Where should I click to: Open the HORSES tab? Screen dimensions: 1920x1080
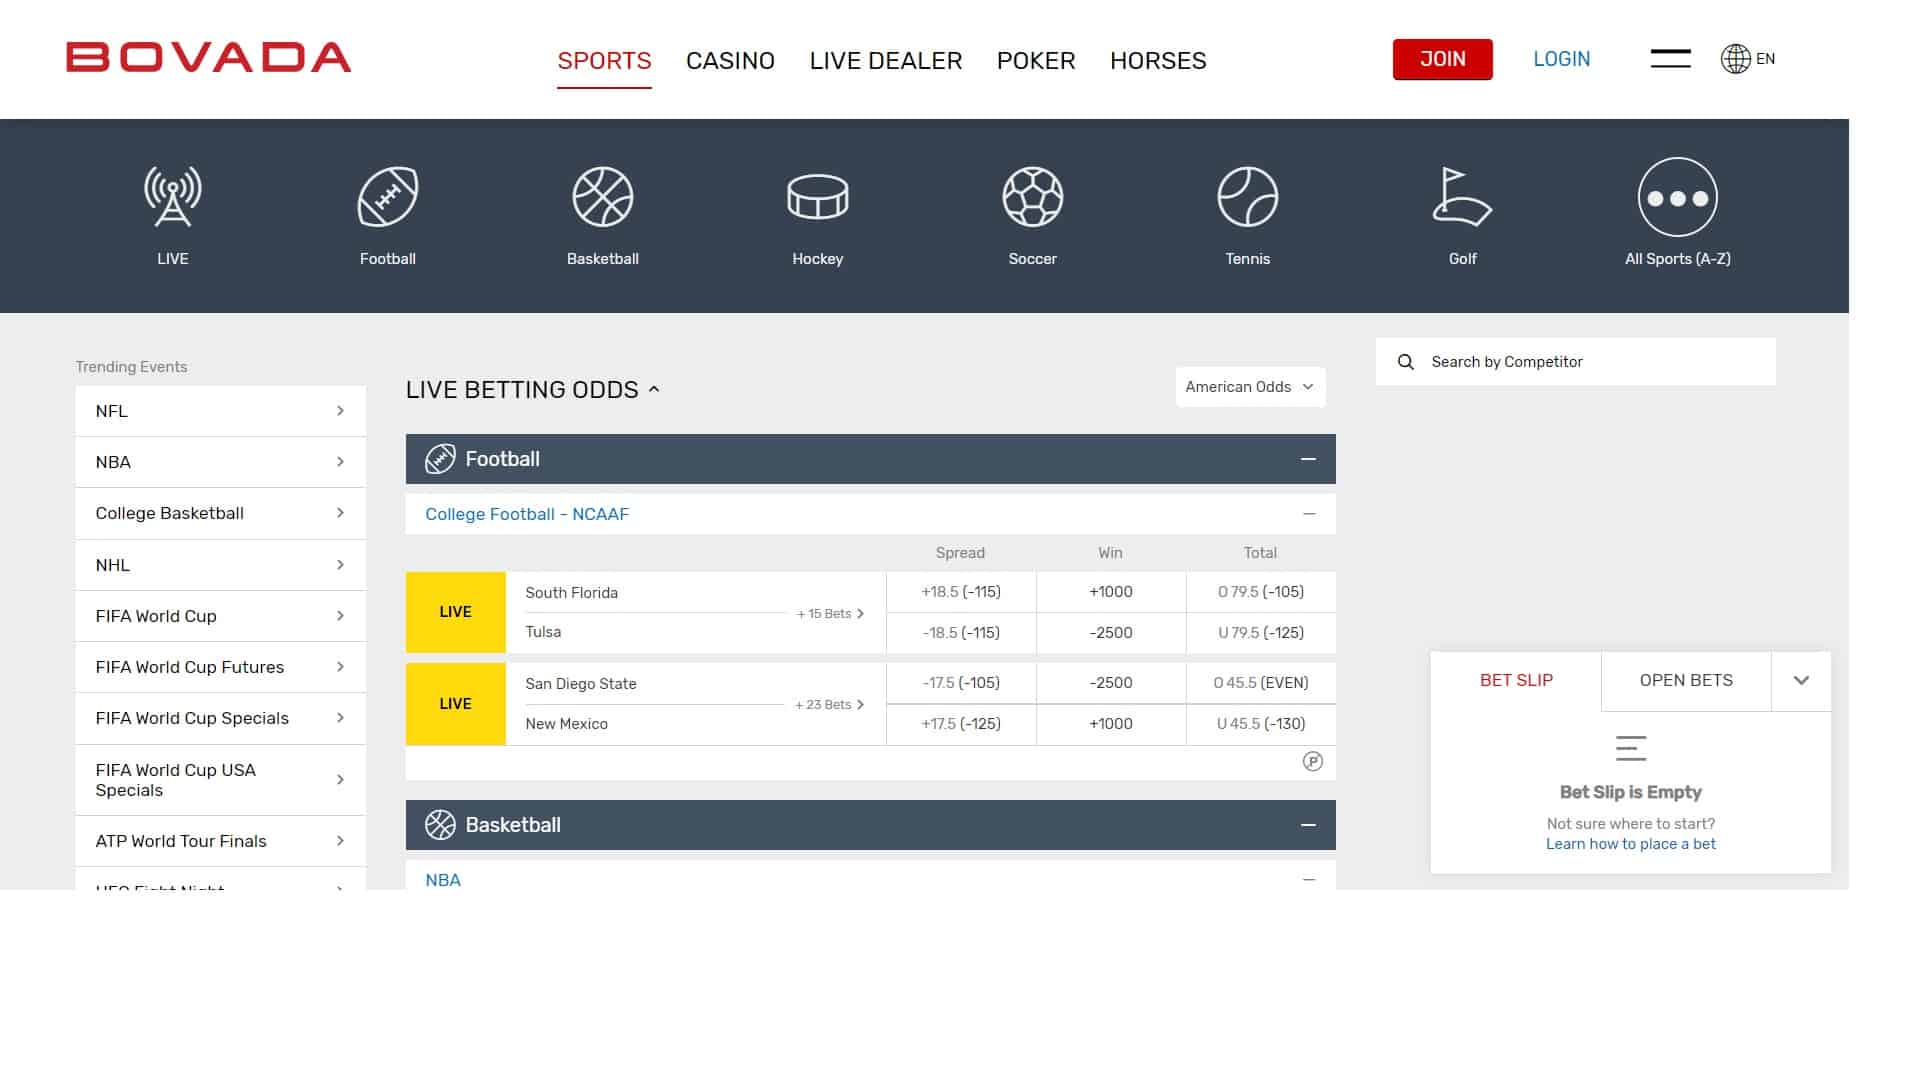[1158, 61]
